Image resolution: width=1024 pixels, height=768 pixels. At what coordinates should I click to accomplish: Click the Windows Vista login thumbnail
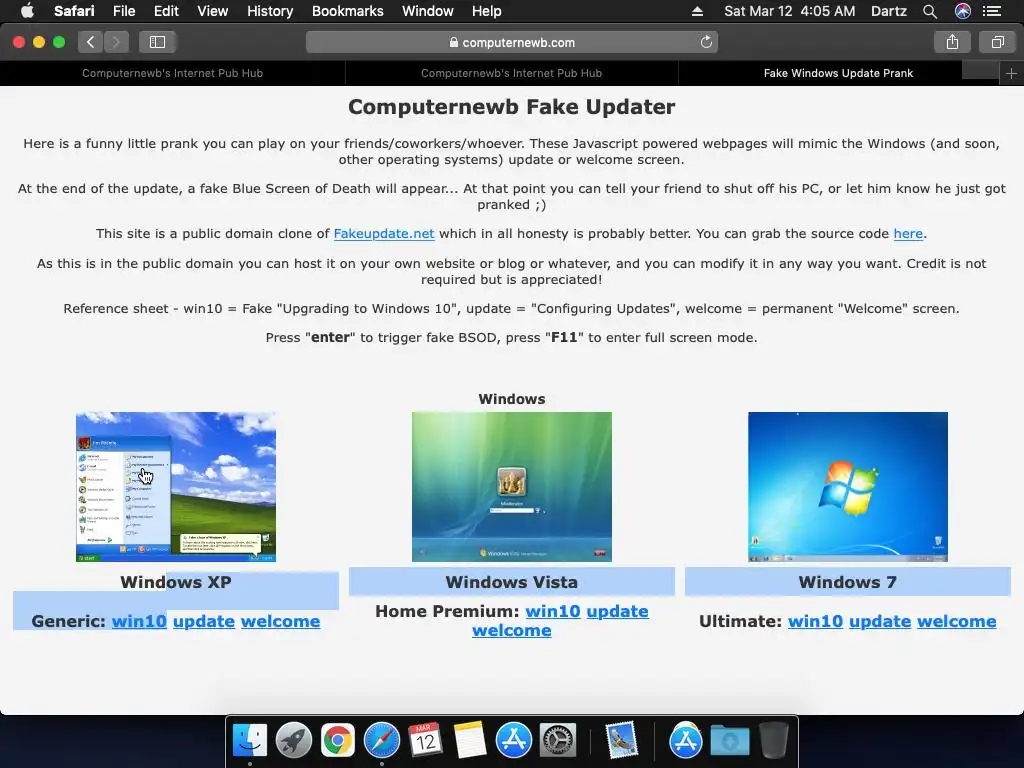click(x=512, y=487)
